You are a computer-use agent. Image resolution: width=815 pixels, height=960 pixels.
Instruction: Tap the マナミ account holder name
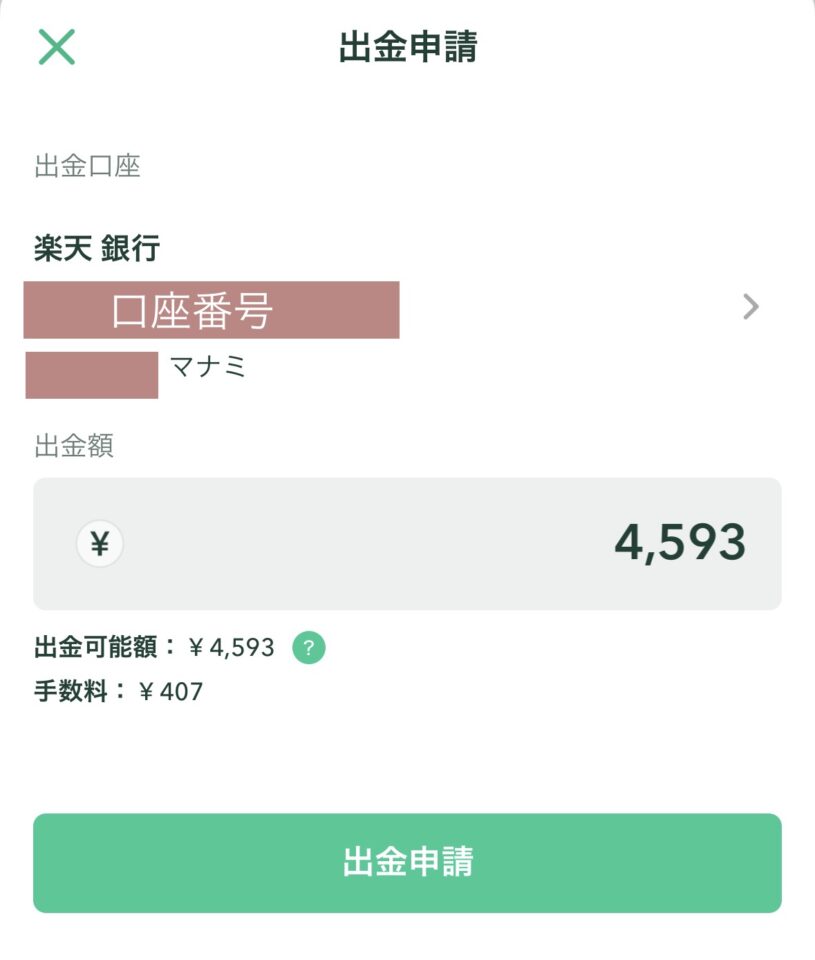208,367
